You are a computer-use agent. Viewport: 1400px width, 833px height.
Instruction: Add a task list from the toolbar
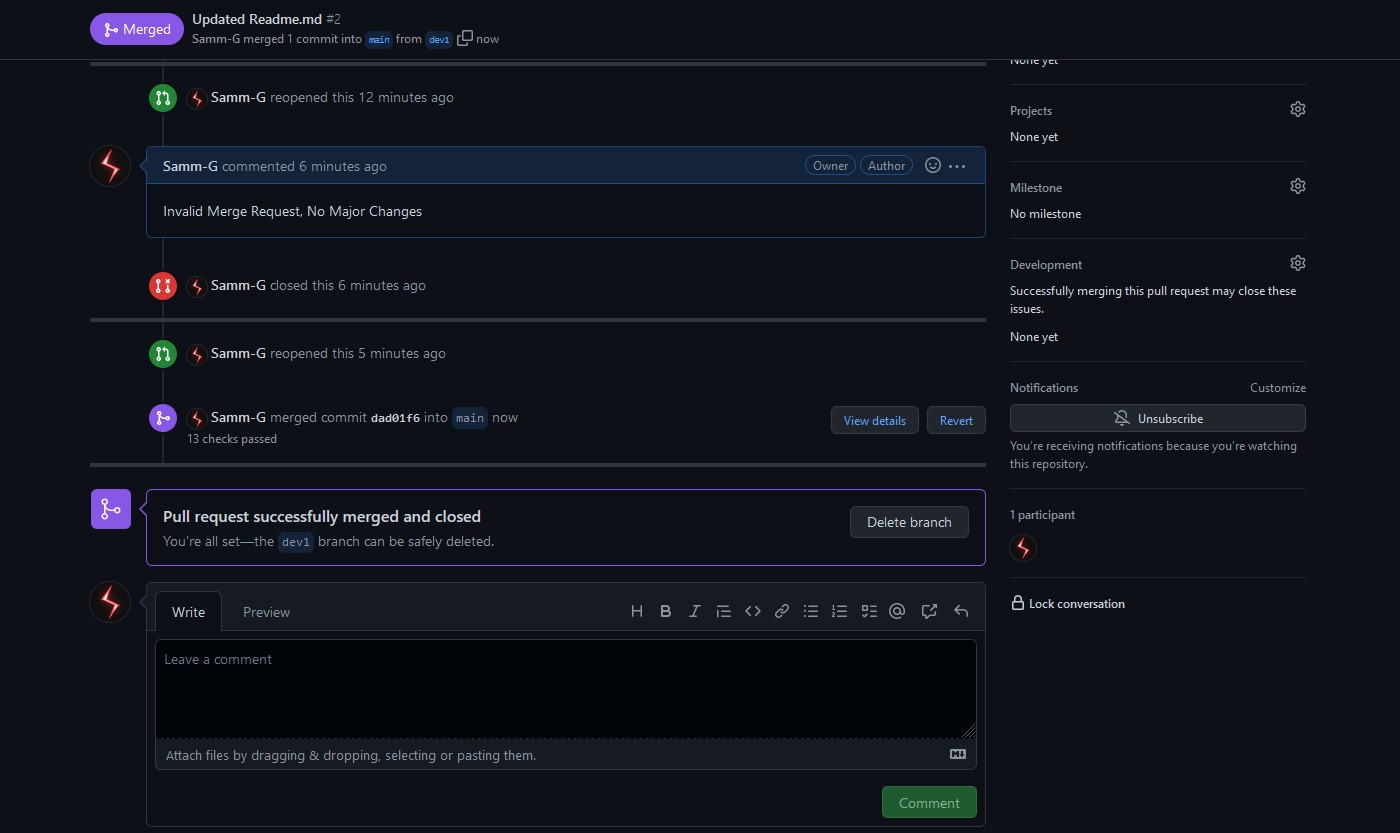[868, 611]
